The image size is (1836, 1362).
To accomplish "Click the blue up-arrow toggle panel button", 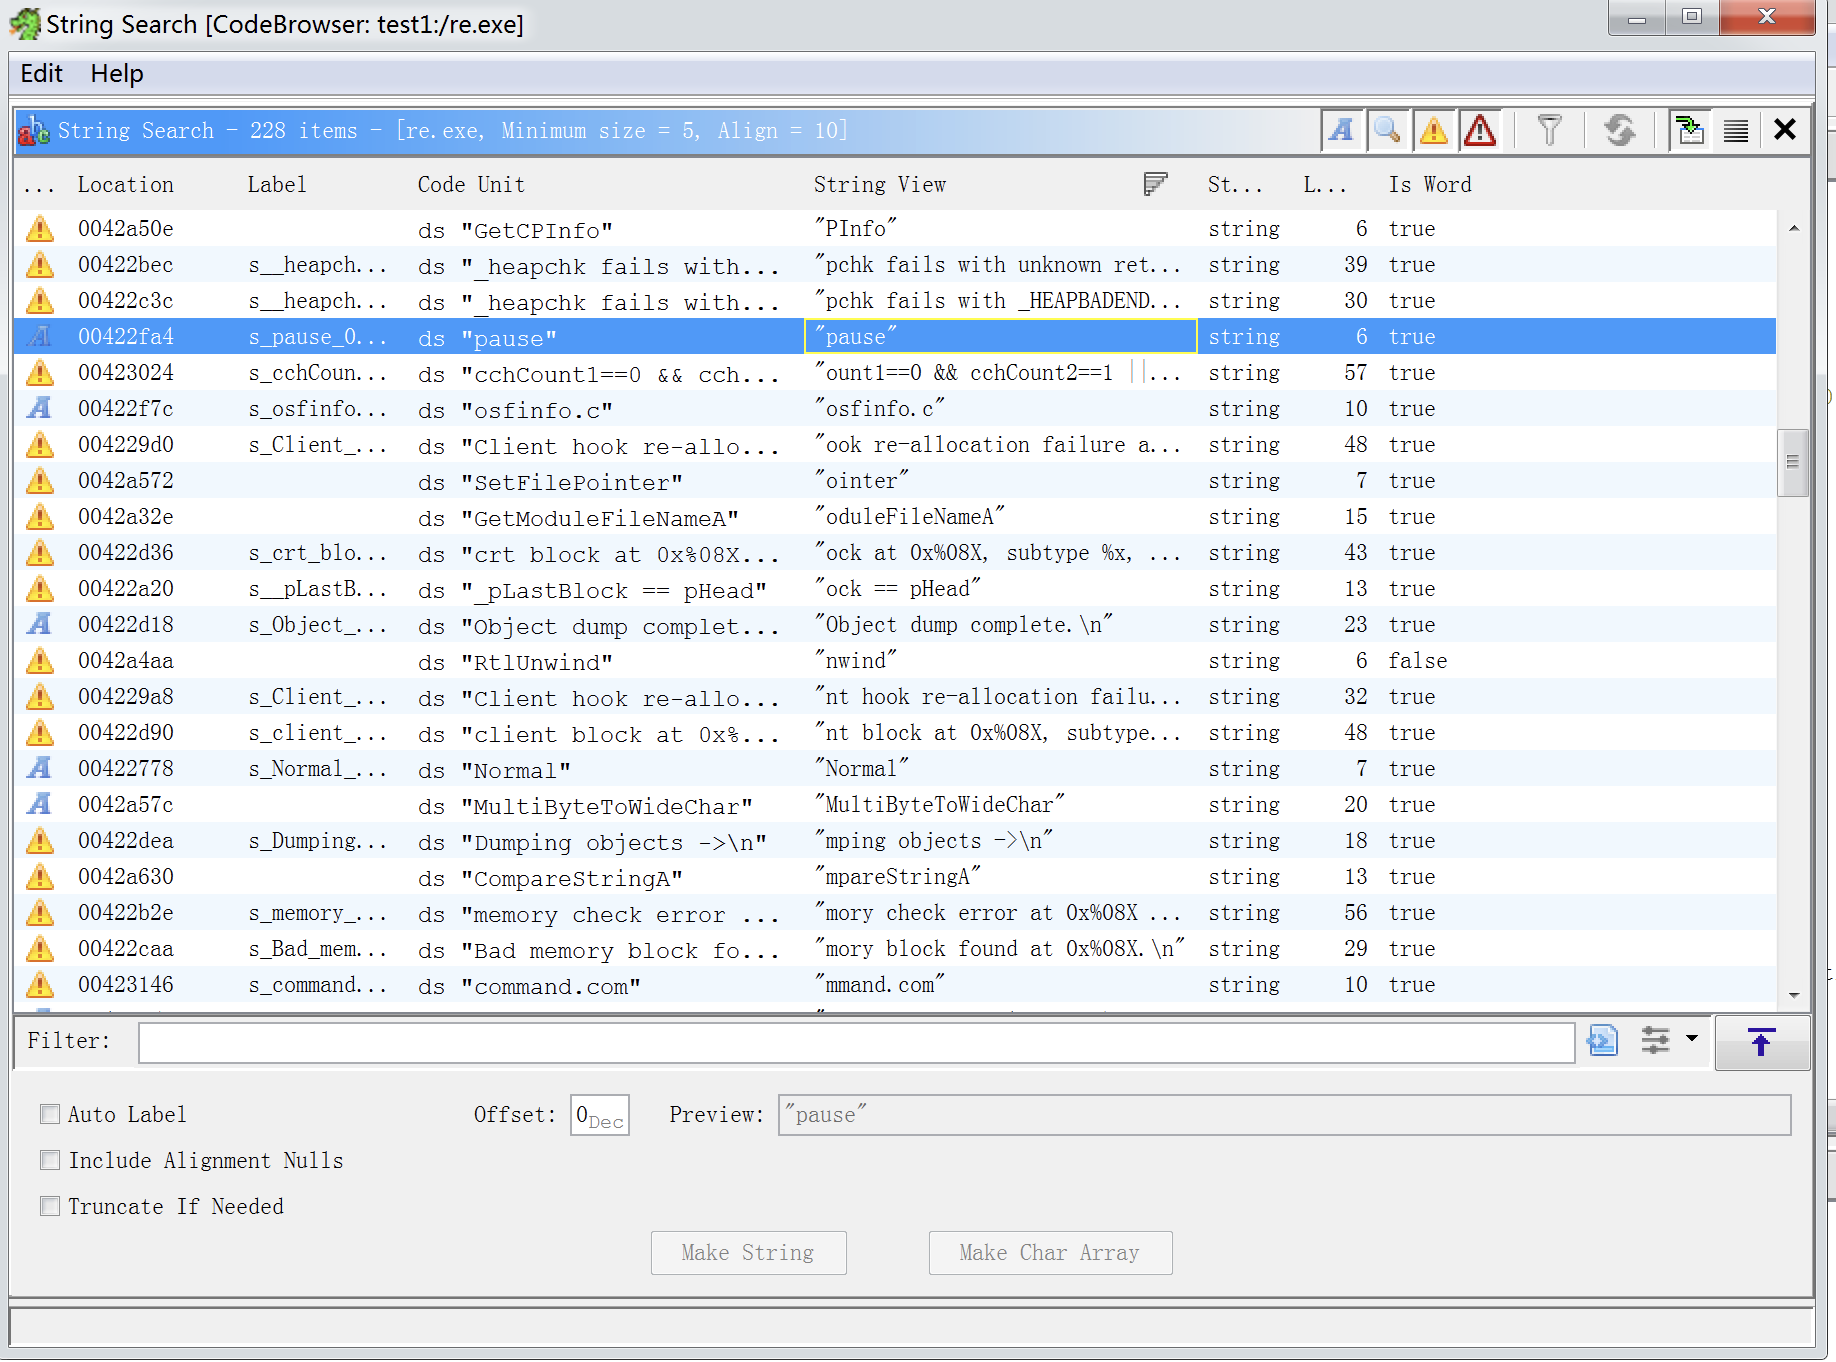I will tap(1762, 1042).
